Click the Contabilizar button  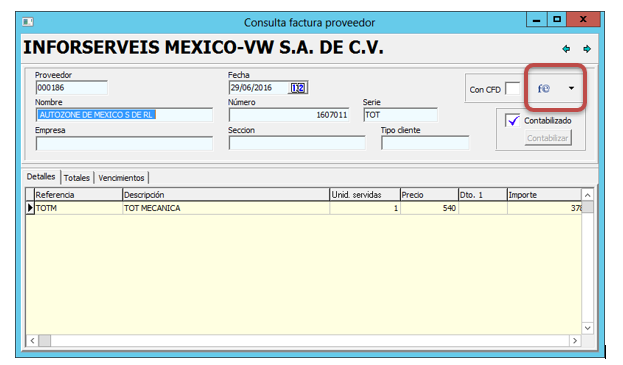click(548, 138)
